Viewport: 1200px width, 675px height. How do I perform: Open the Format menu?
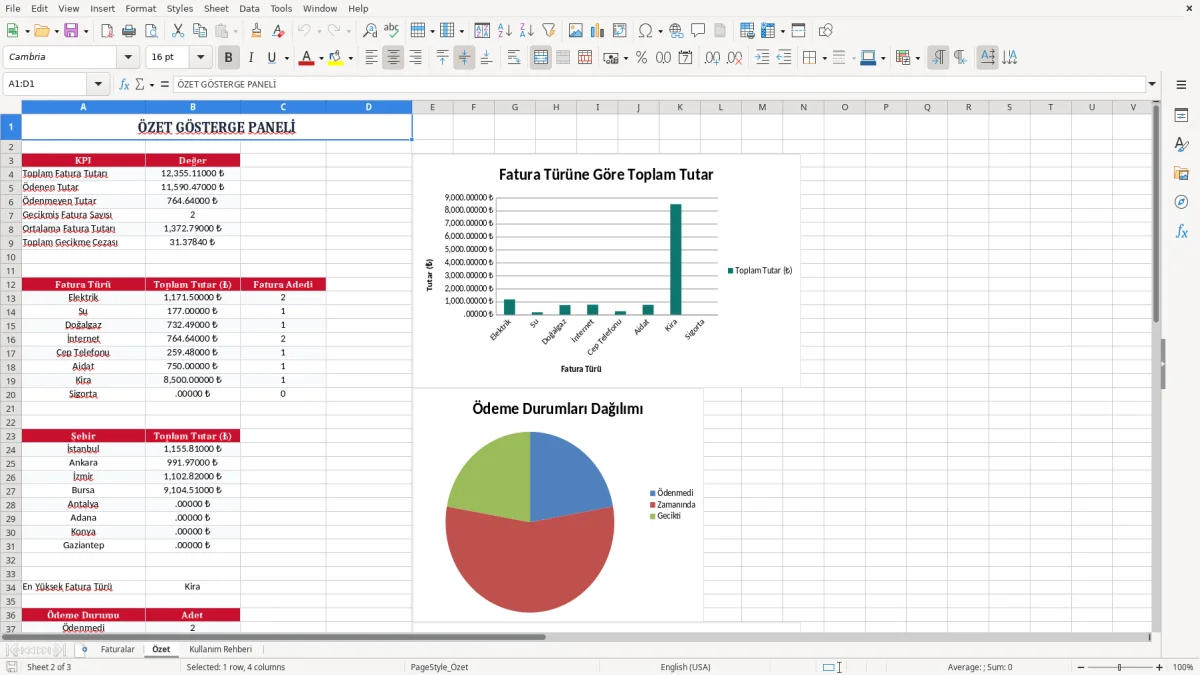tap(140, 8)
